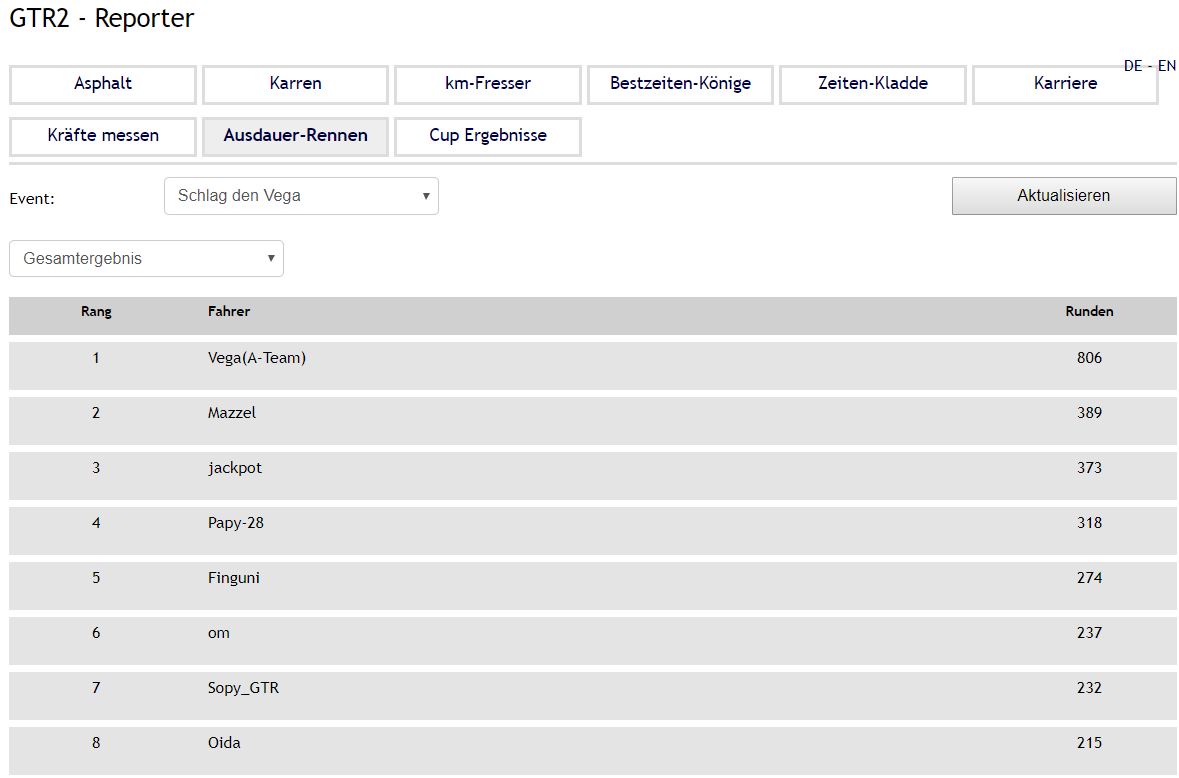Go to the Zeiten-Kladde tab
1179x778 pixels.
(873, 84)
